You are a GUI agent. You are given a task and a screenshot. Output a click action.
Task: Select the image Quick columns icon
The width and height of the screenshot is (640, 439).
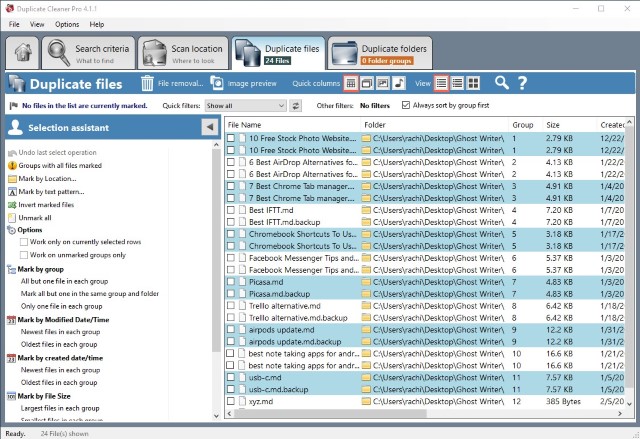[x=383, y=83]
